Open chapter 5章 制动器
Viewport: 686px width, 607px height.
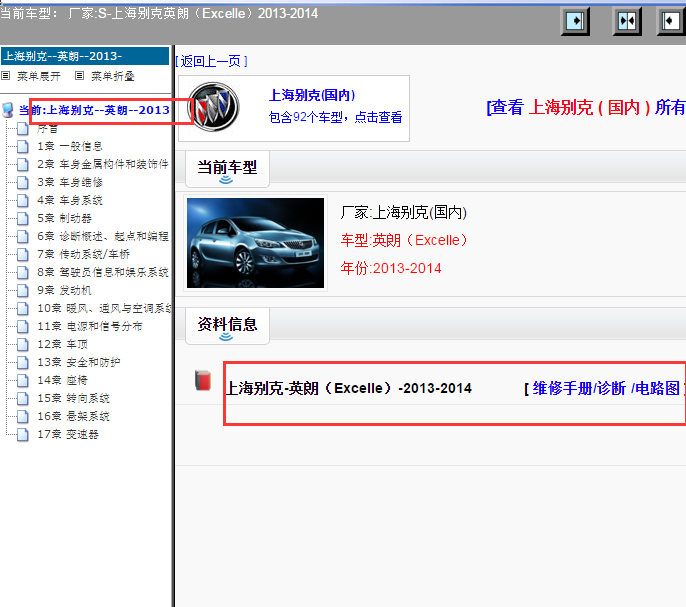point(64,218)
